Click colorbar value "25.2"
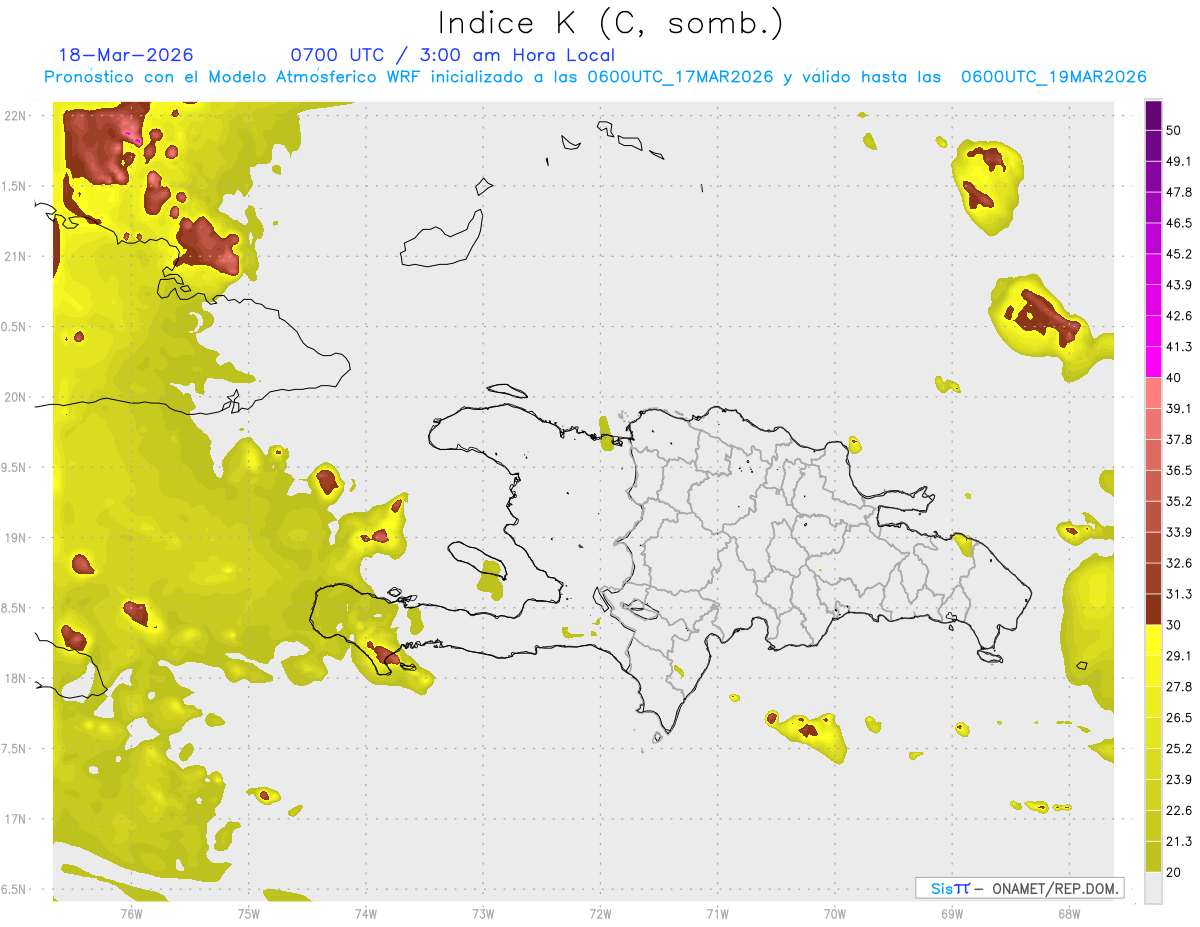This screenshot has height=927, width=1200. tap(1179, 749)
